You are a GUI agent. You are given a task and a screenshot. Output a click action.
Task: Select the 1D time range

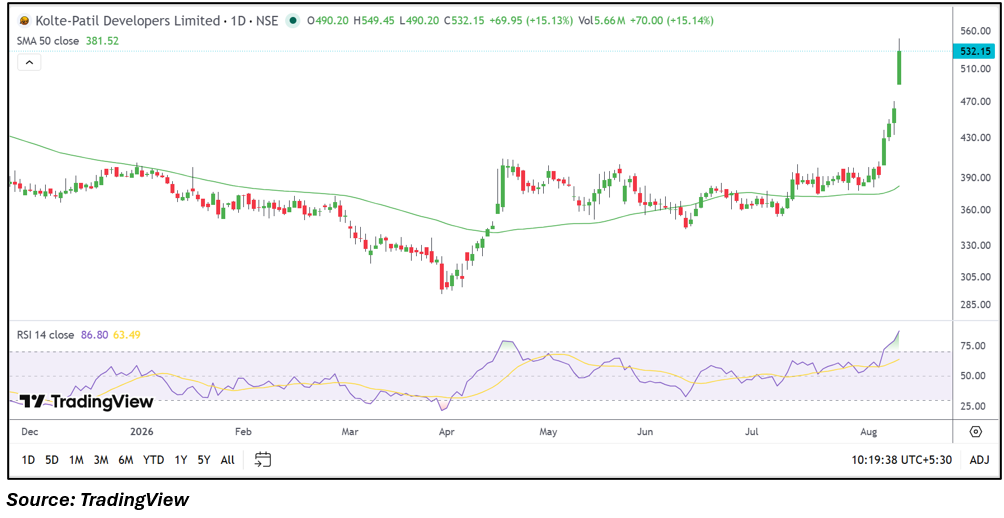point(28,460)
